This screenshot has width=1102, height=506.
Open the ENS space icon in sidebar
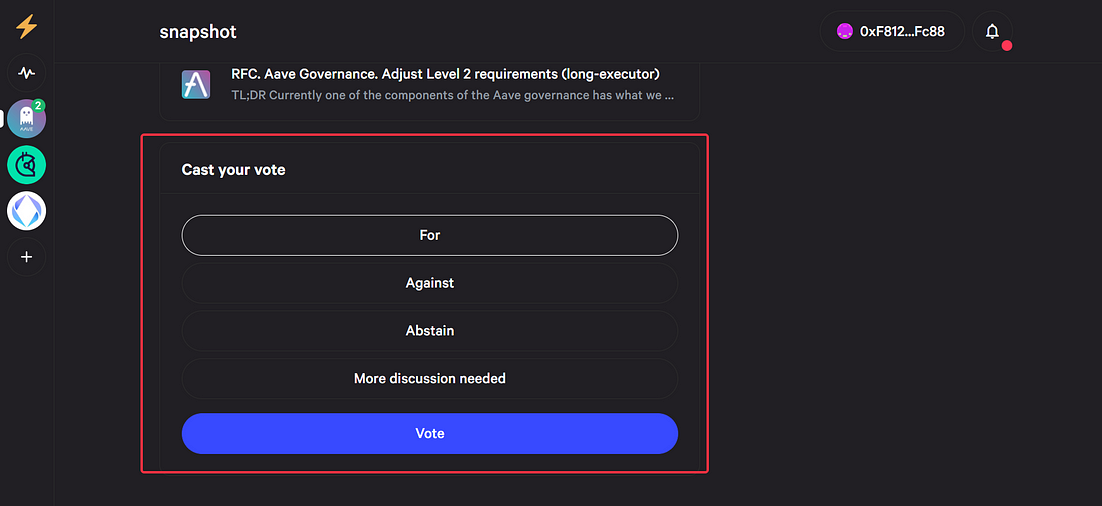[27, 211]
